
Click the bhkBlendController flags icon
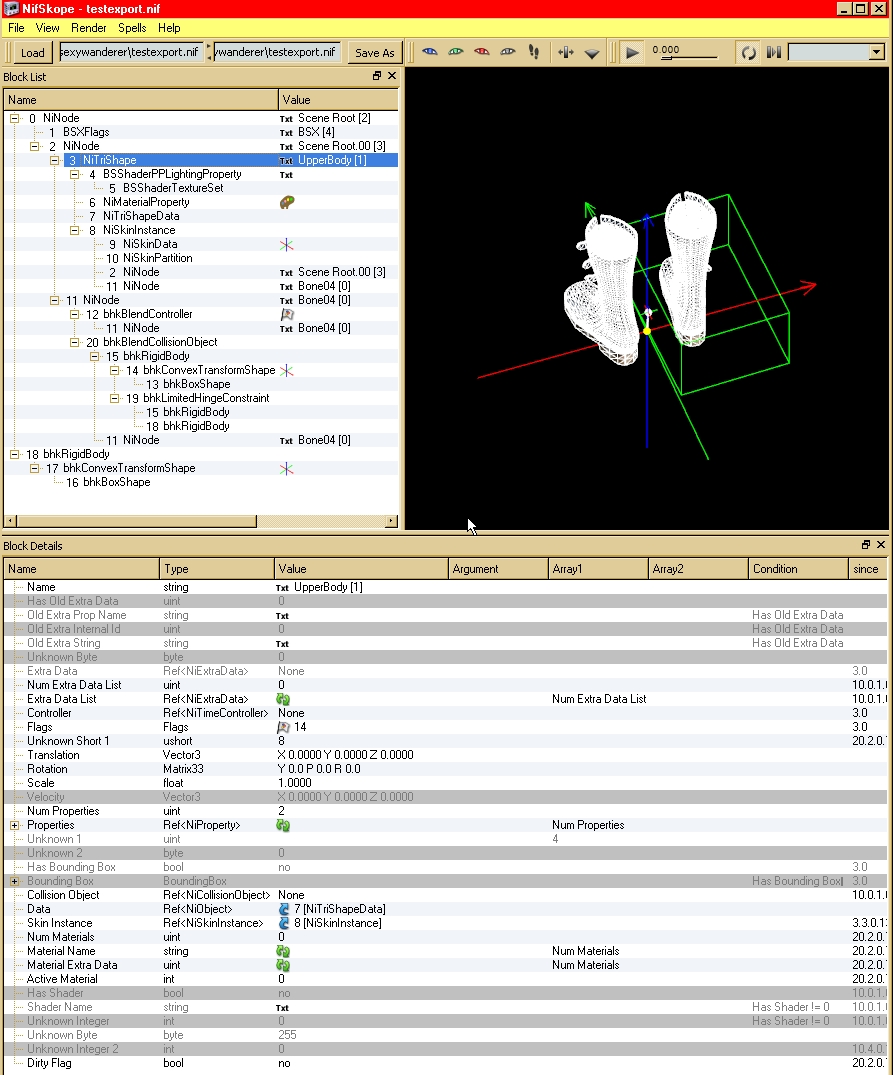coord(287,314)
